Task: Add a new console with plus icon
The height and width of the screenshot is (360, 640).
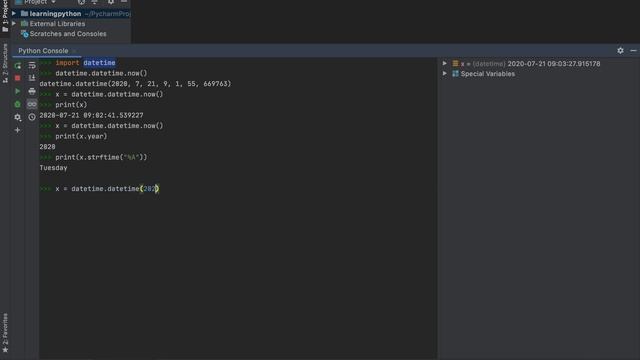Action: (x=18, y=130)
